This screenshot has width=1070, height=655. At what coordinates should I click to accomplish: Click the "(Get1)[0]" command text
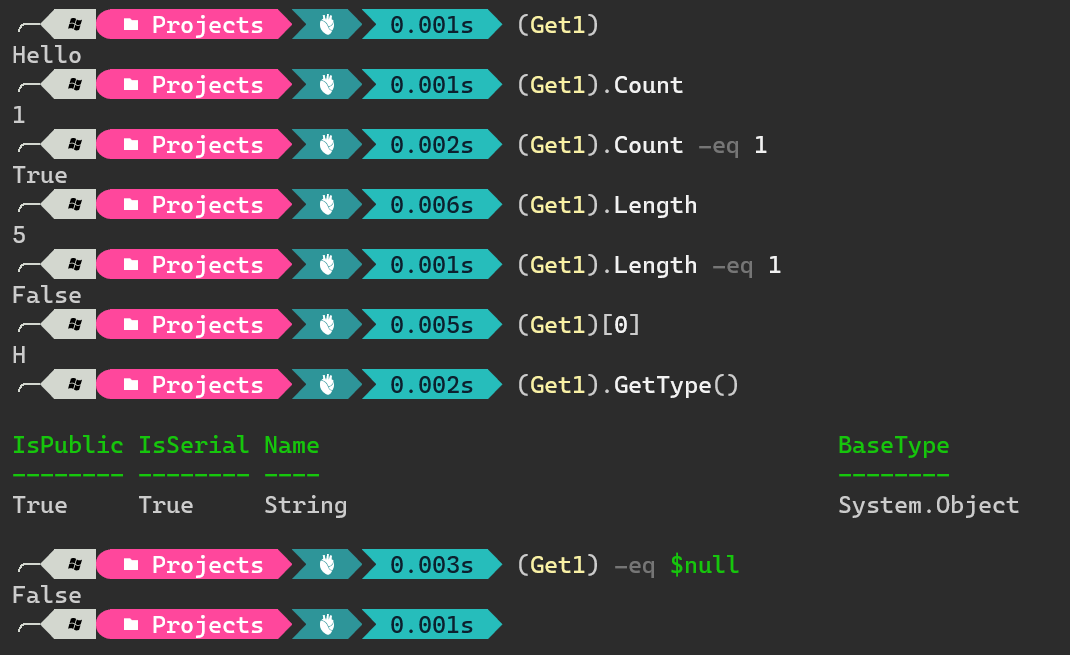pyautogui.click(x=579, y=325)
